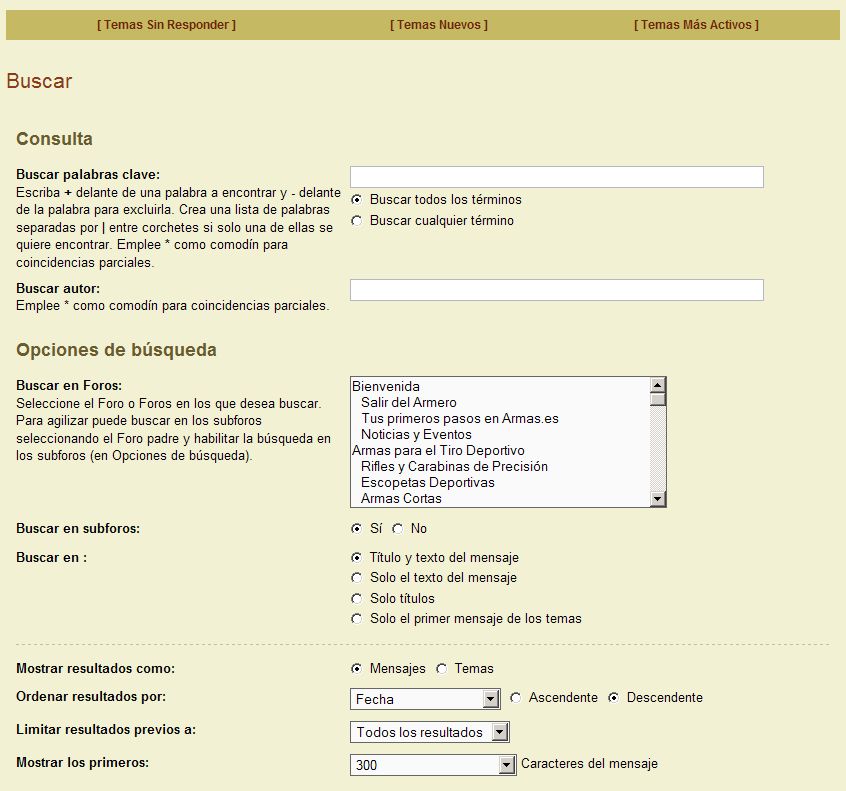Click the forum list scroll up arrow
Image resolution: width=846 pixels, height=791 pixels.
click(x=657, y=385)
